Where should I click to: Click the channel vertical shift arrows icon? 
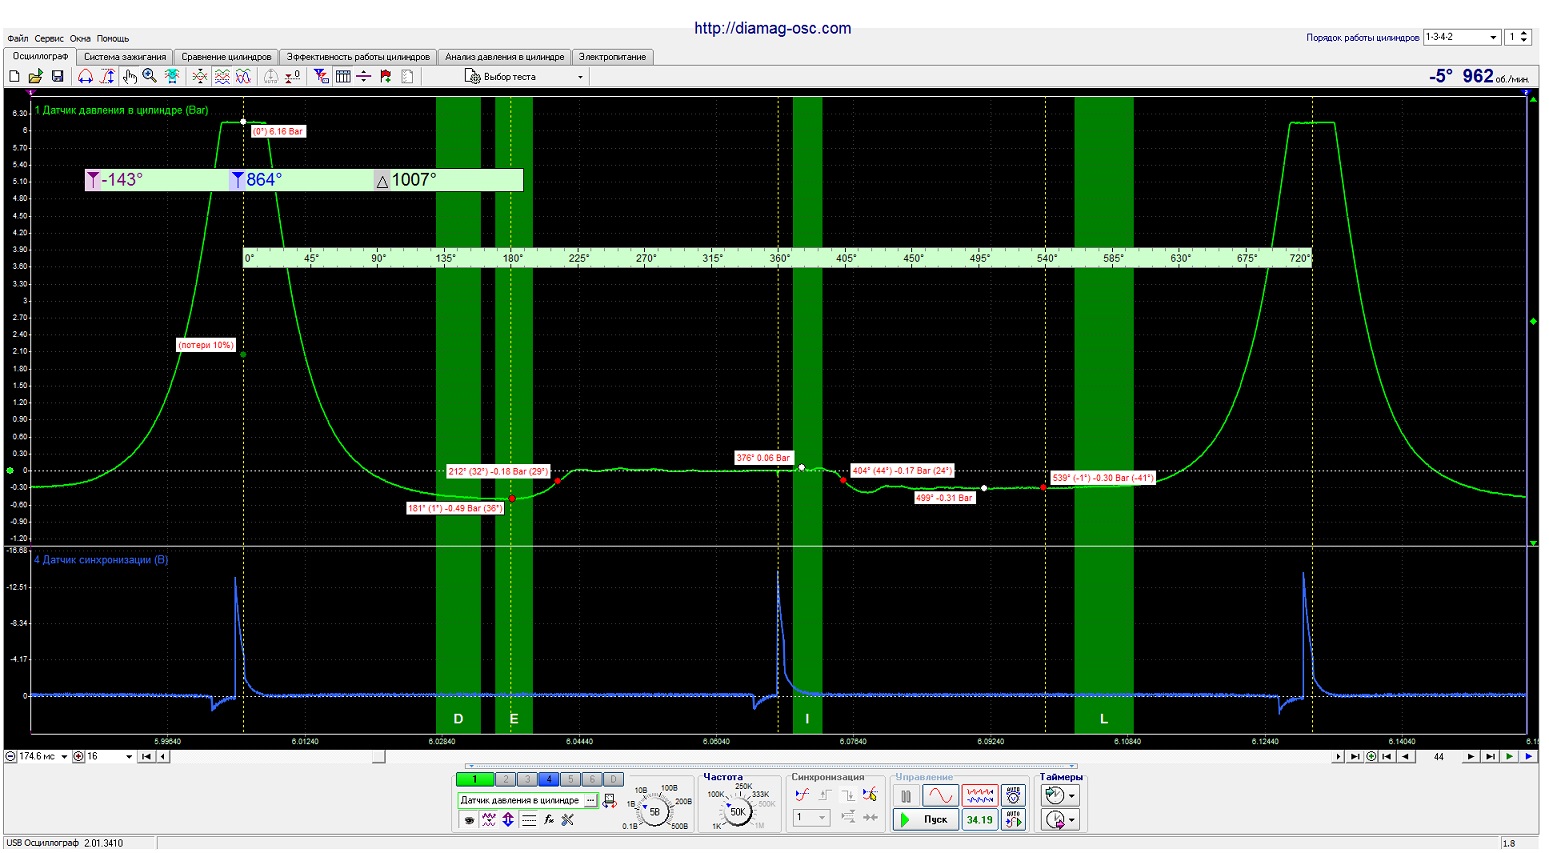click(508, 820)
